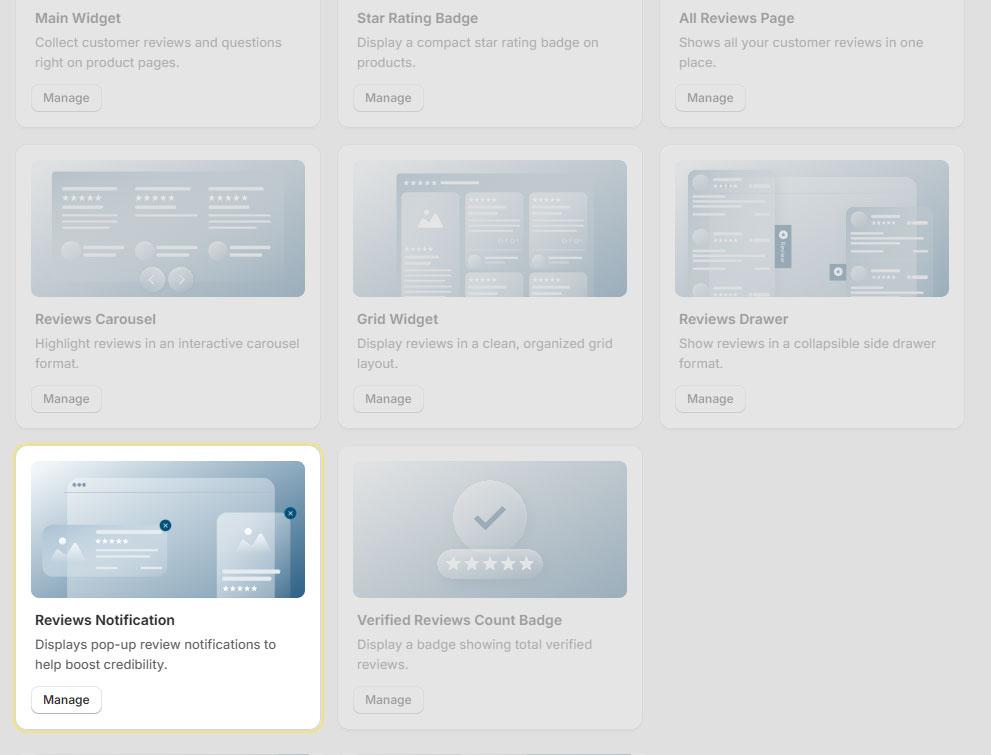The width and height of the screenshot is (991, 755).
Task: Click the right arrow in the Reviews Carousel preview
Action: click(x=180, y=280)
